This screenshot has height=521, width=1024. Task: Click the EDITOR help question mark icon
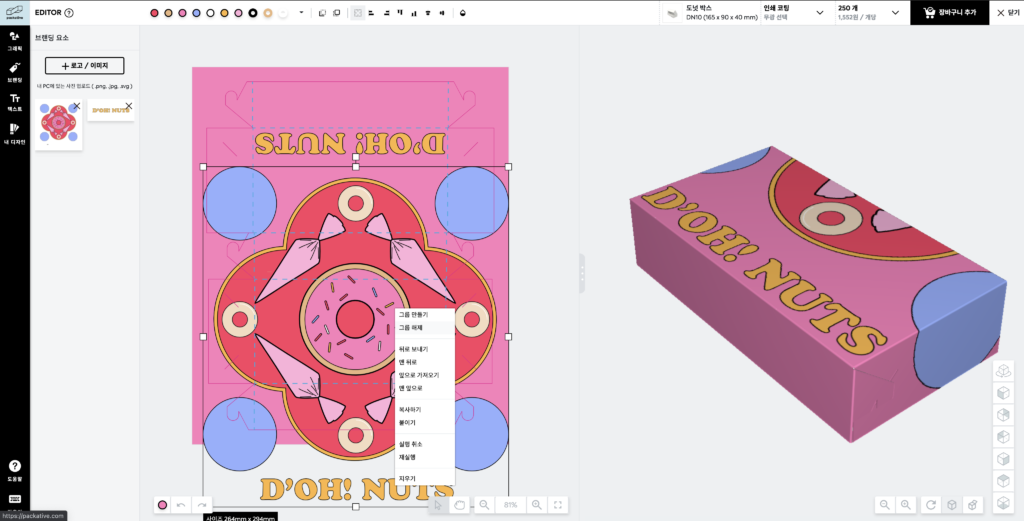(69, 12)
